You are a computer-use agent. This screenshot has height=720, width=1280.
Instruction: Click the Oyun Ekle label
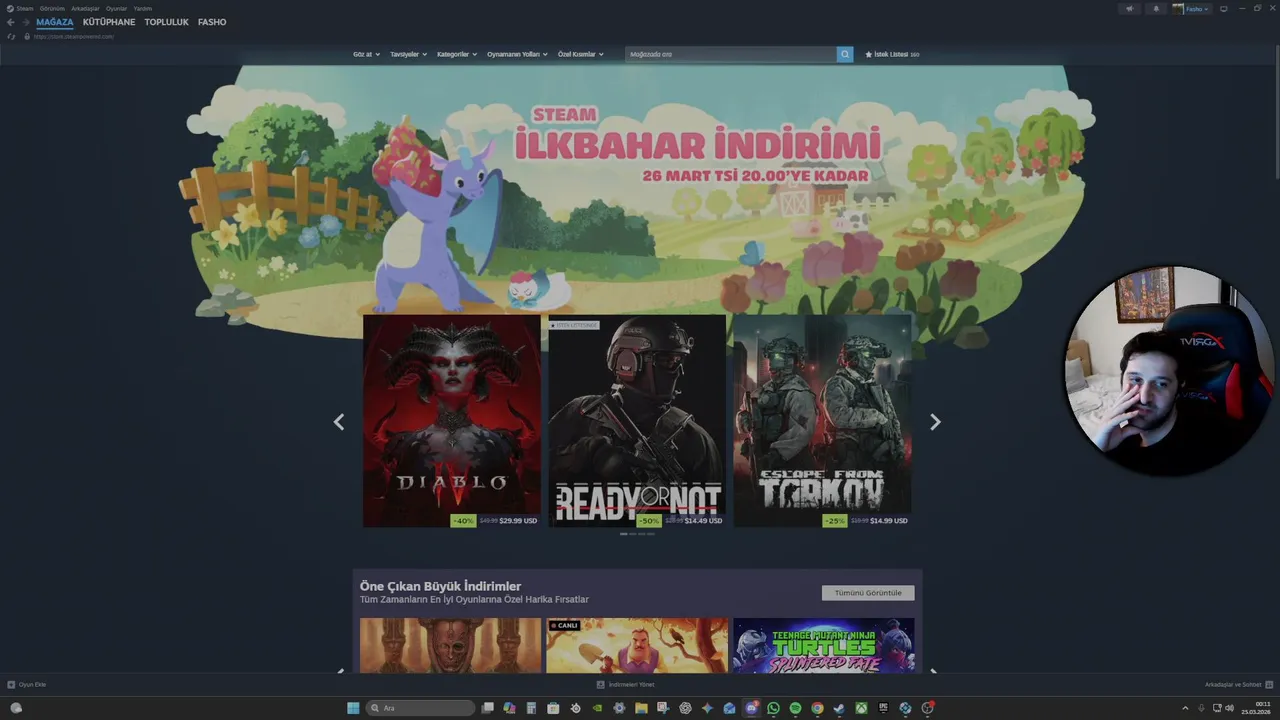click(x=33, y=685)
